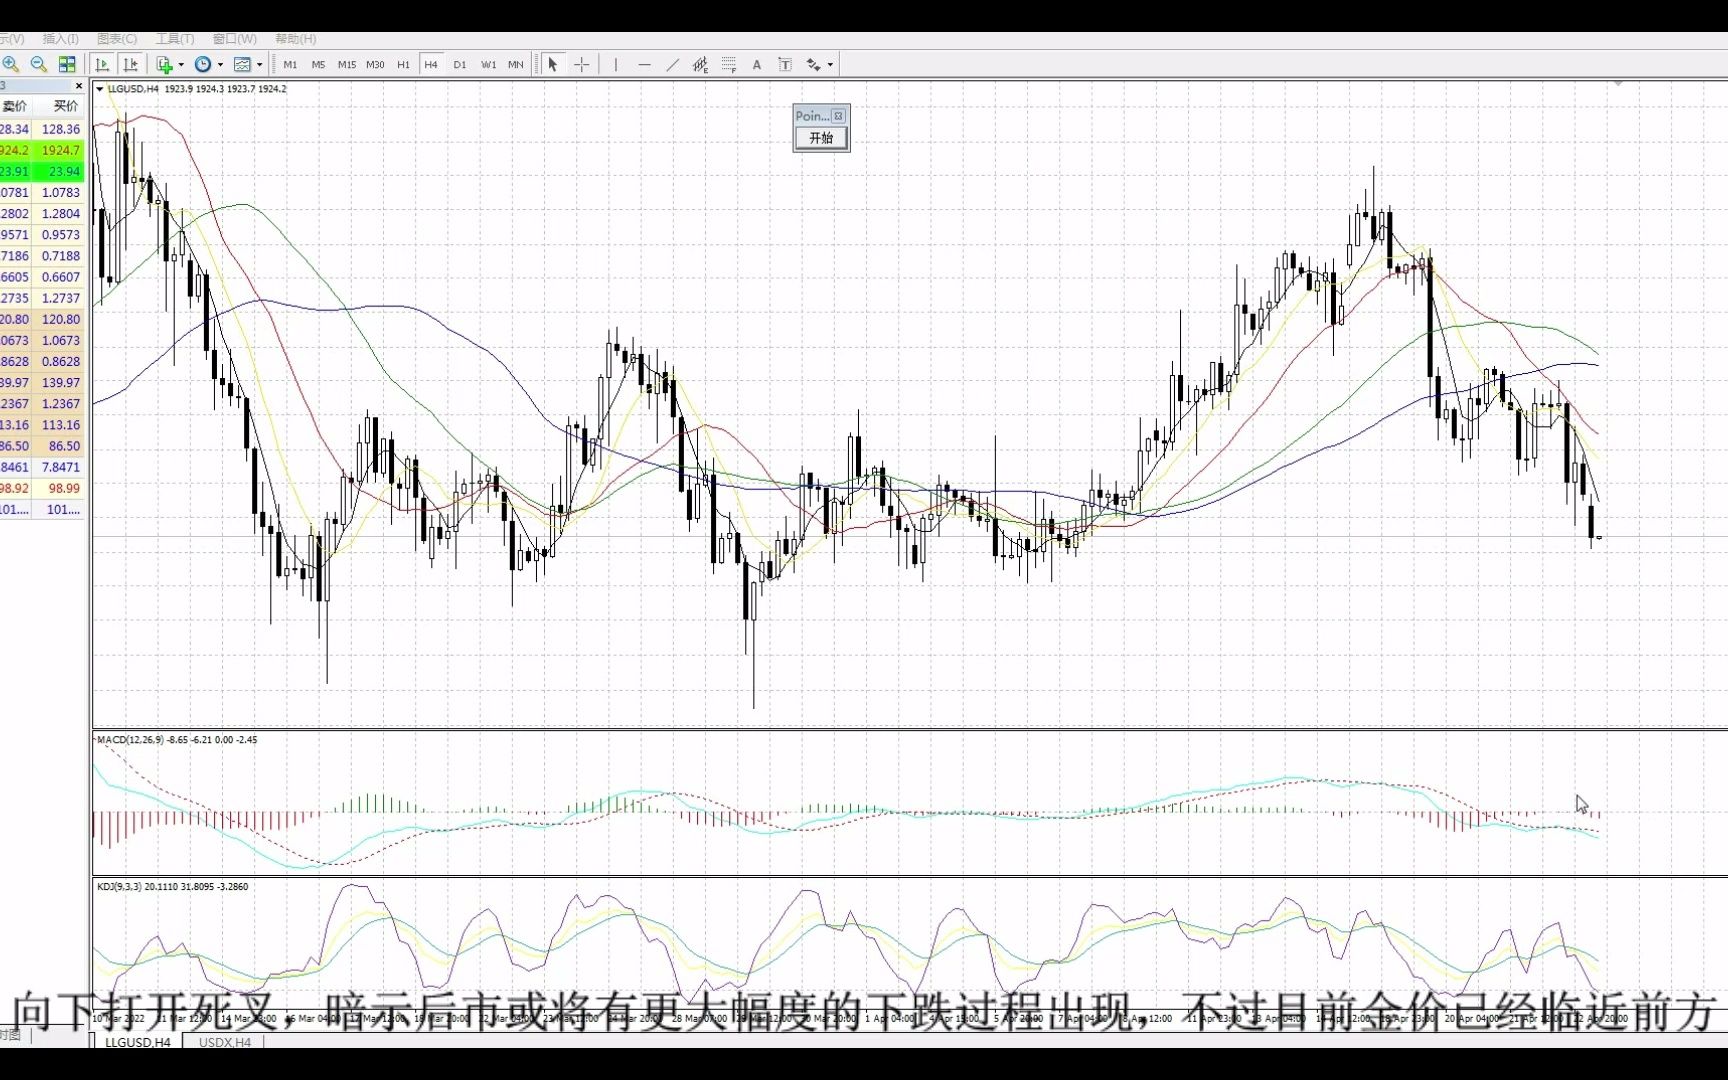Switch to M1 timeframe

click(290, 64)
